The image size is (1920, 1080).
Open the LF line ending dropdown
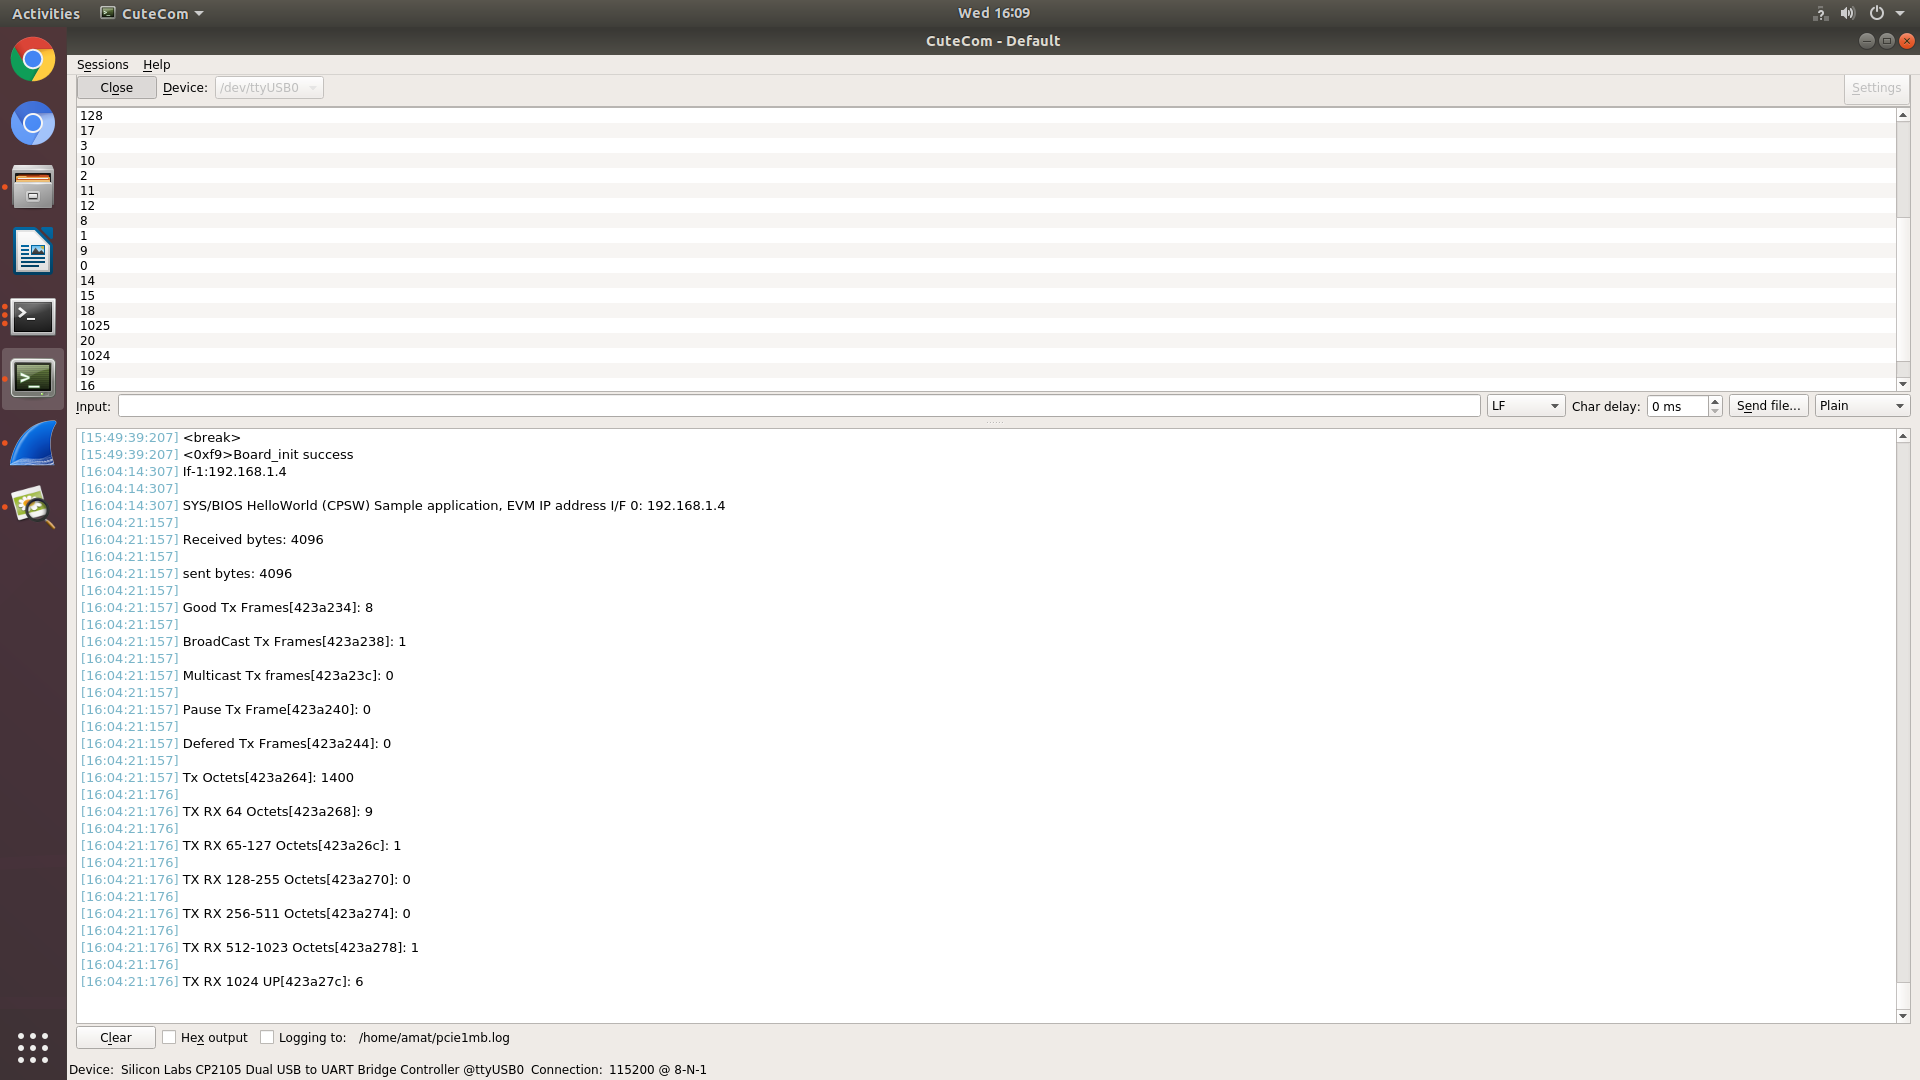click(x=1525, y=406)
